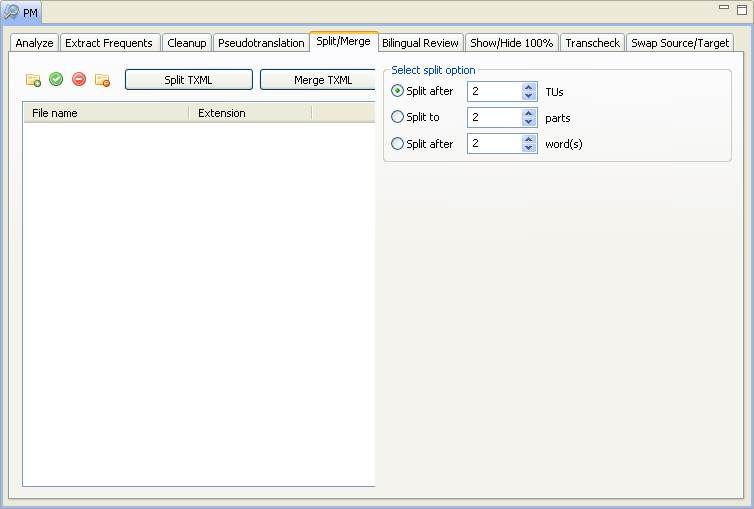
Task: Decrease the parts spinner value
Action: 529,122
